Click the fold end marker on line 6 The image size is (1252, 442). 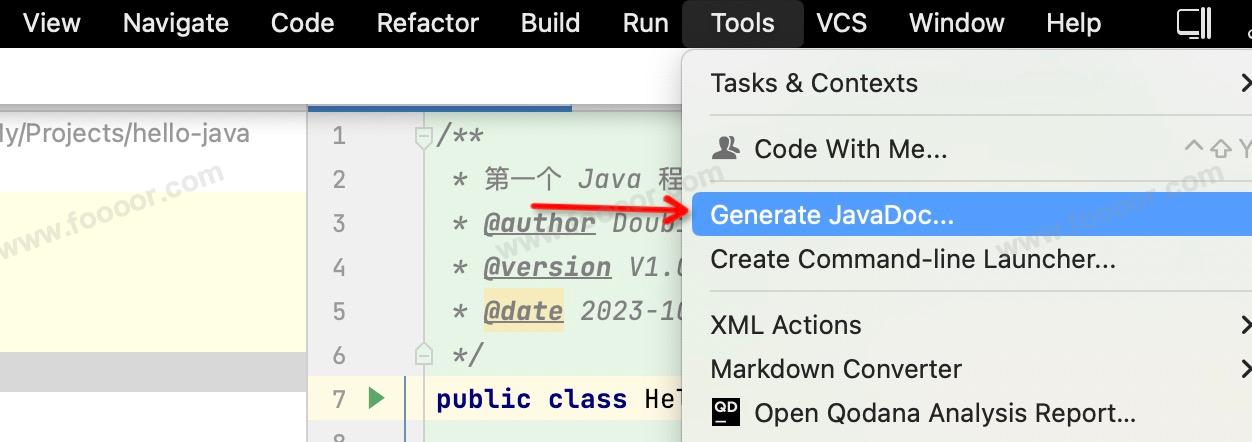424,354
